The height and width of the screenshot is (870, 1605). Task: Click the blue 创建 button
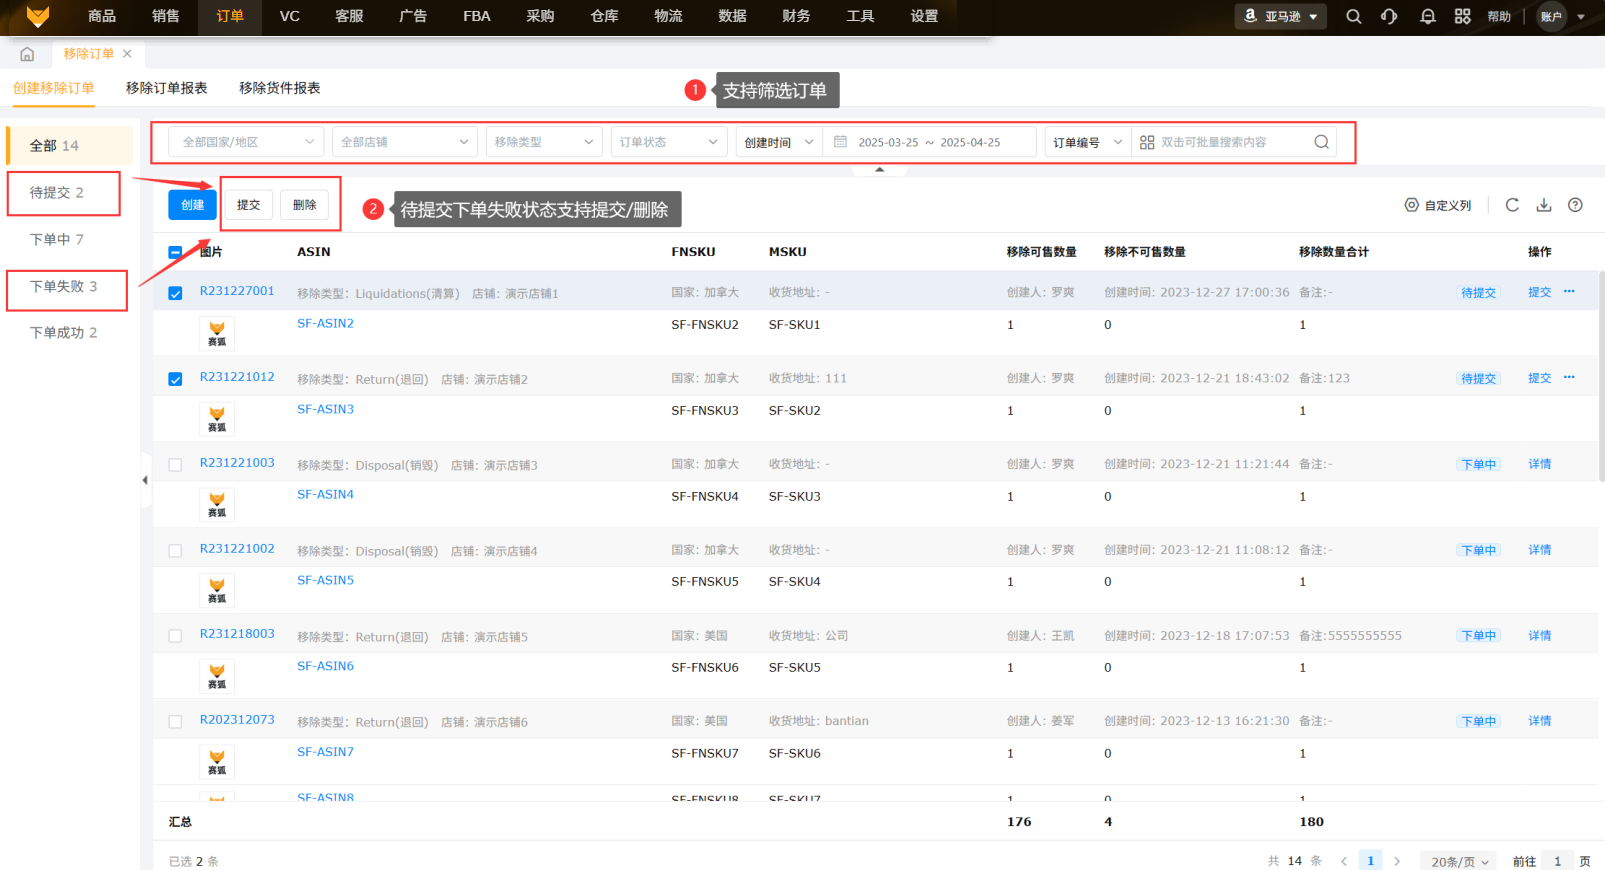tap(192, 205)
